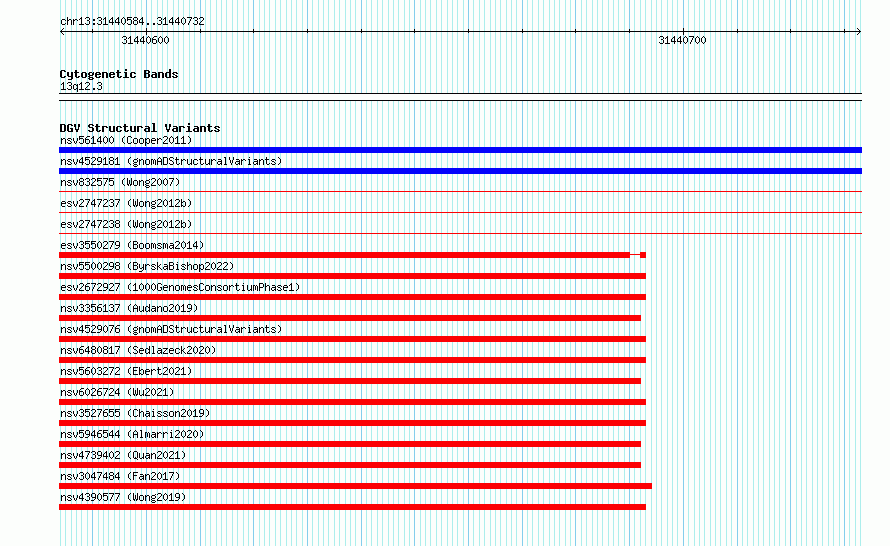Click nsv4529076 (gnomADStructuralVariants) label
The image size is (890, 546).
[x=171, y=329]
